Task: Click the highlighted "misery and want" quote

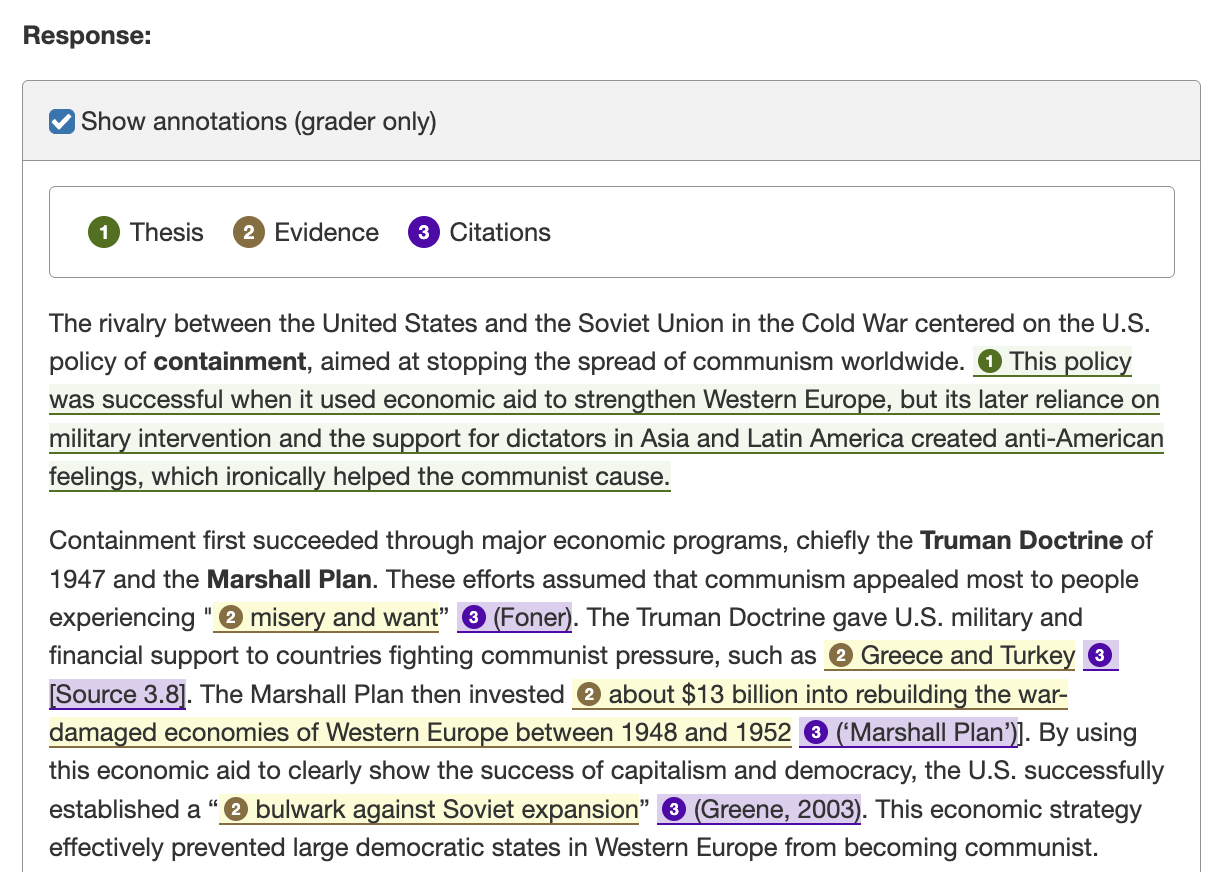Action: coord(343,618)
